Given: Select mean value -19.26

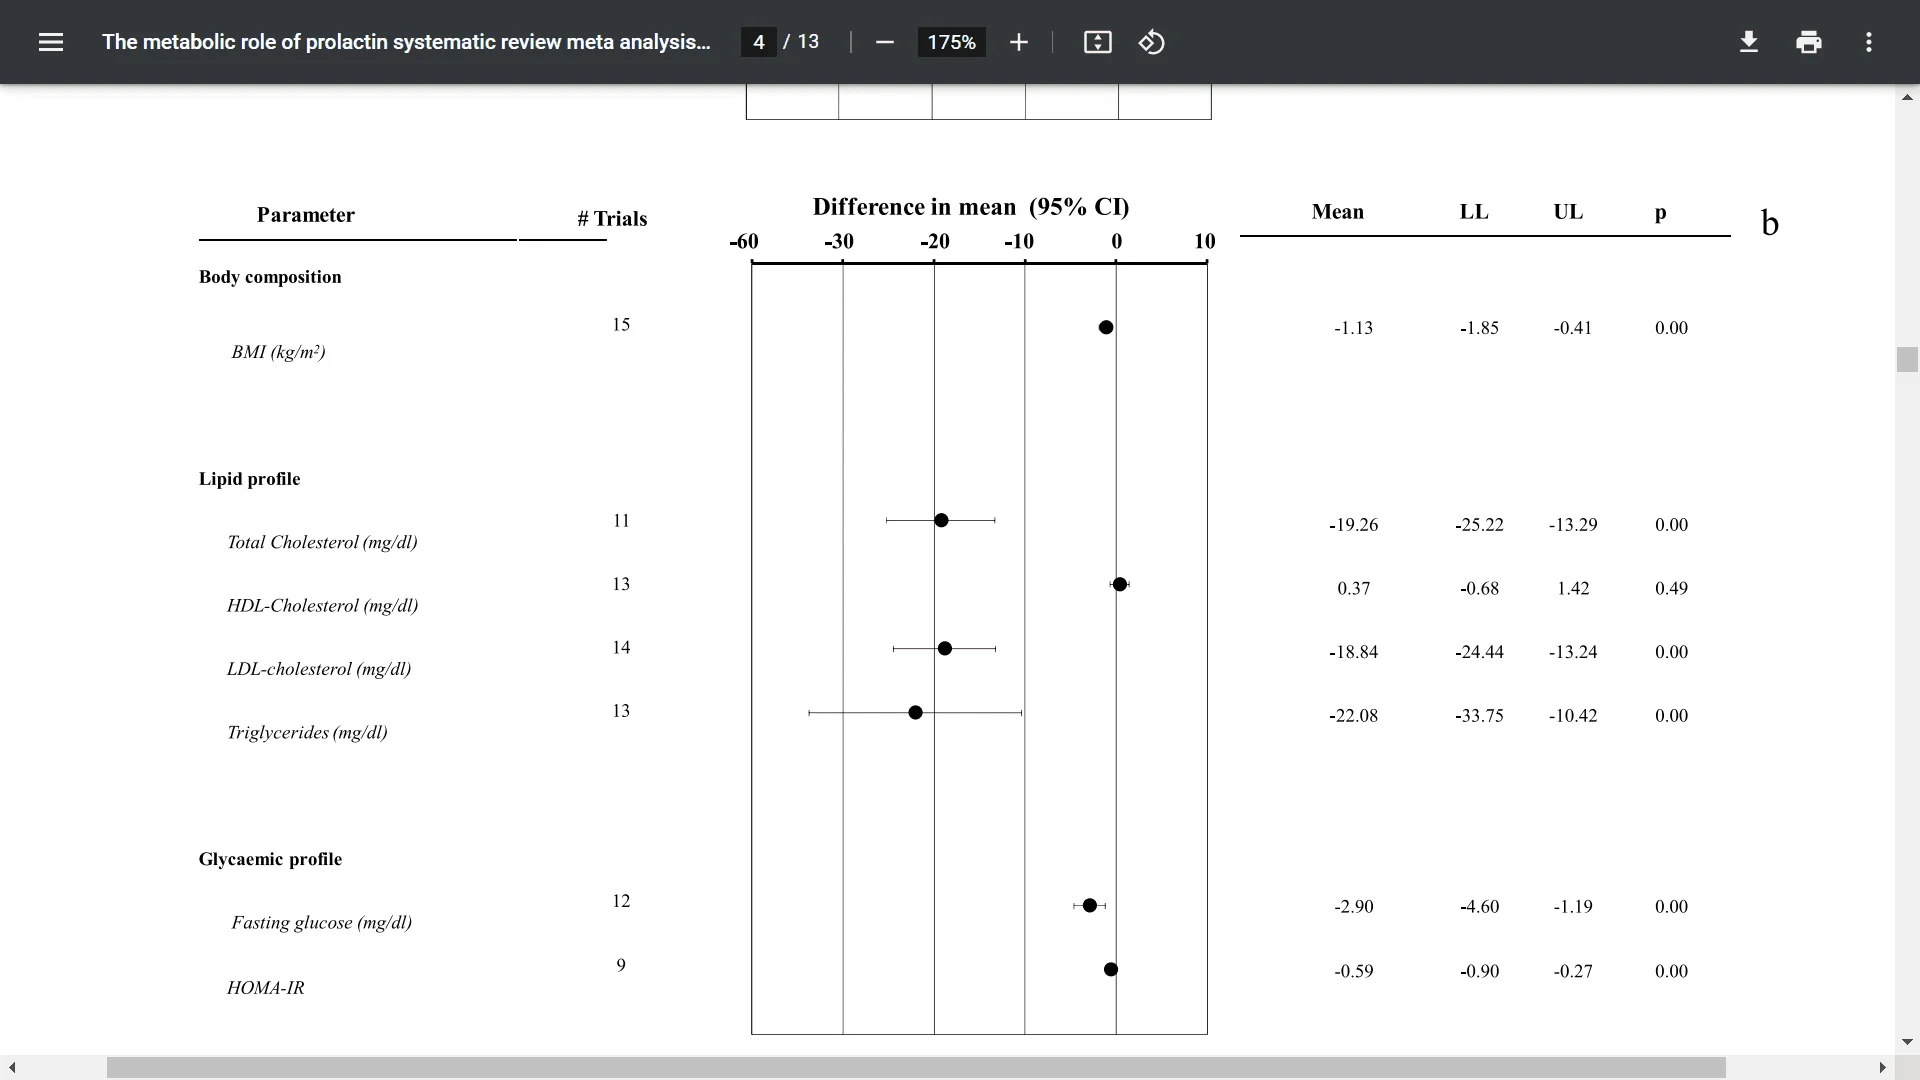Looking at the screenshot, I should pyautogui.click(x=1353, y=525).
